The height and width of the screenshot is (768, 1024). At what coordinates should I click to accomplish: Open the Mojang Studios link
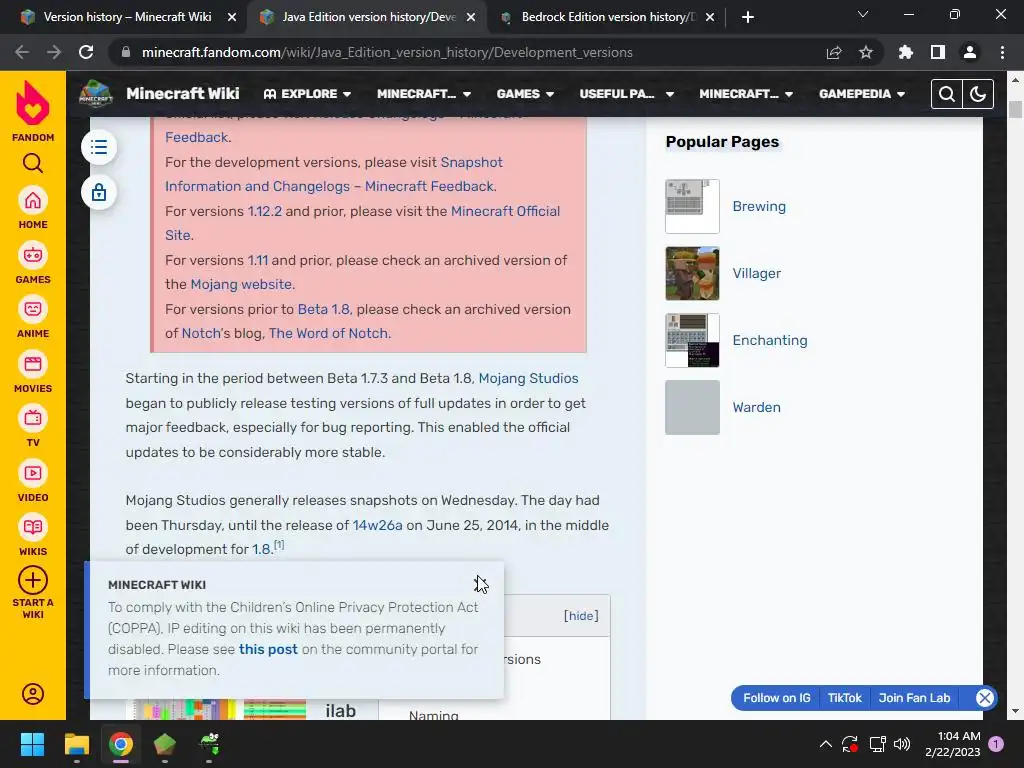pyautogui.click(x=528, y=378)
